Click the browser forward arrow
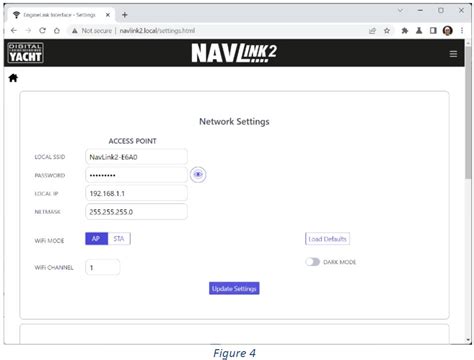Screen dimensions: 474x360 28,31
